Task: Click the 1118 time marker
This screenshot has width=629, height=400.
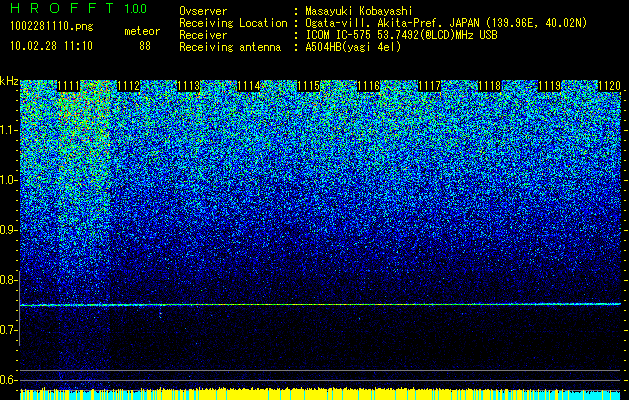Action: (x=490, y=86)
